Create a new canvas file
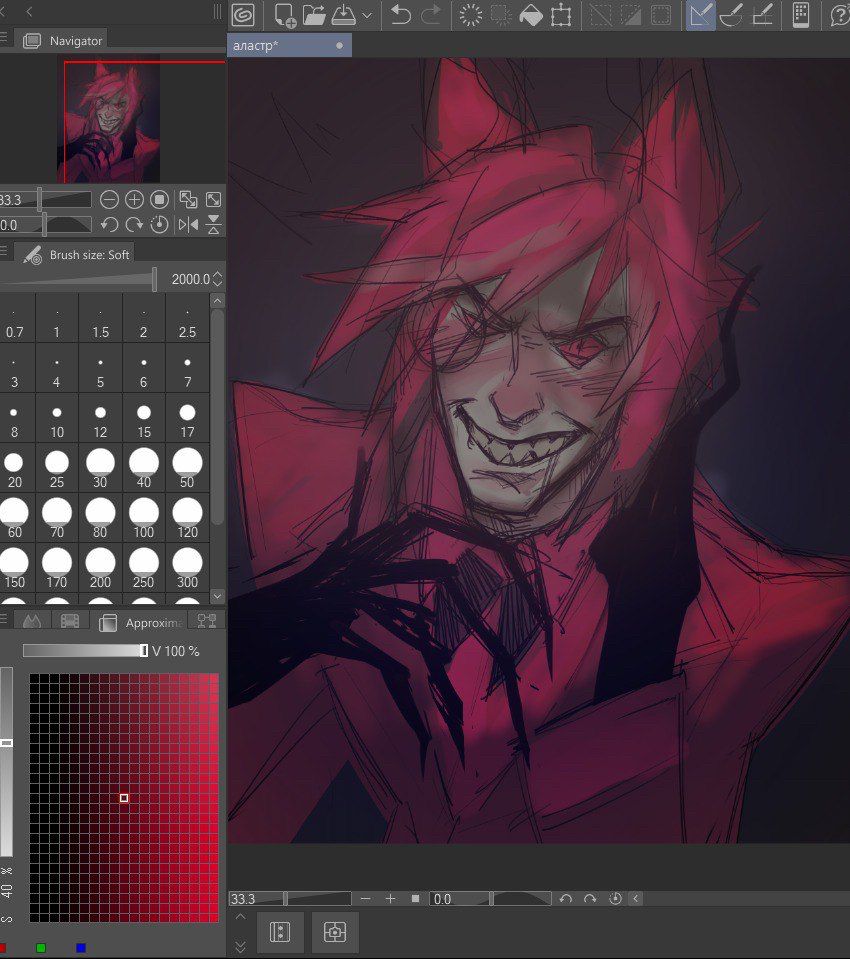 (285, 15)
